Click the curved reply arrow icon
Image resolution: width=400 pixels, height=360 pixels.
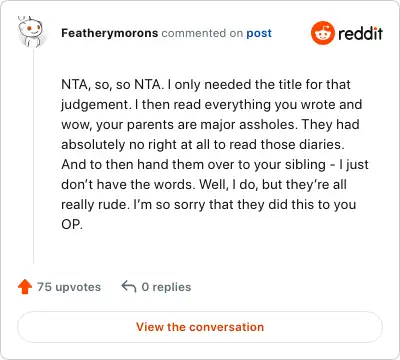click(129, 286)
